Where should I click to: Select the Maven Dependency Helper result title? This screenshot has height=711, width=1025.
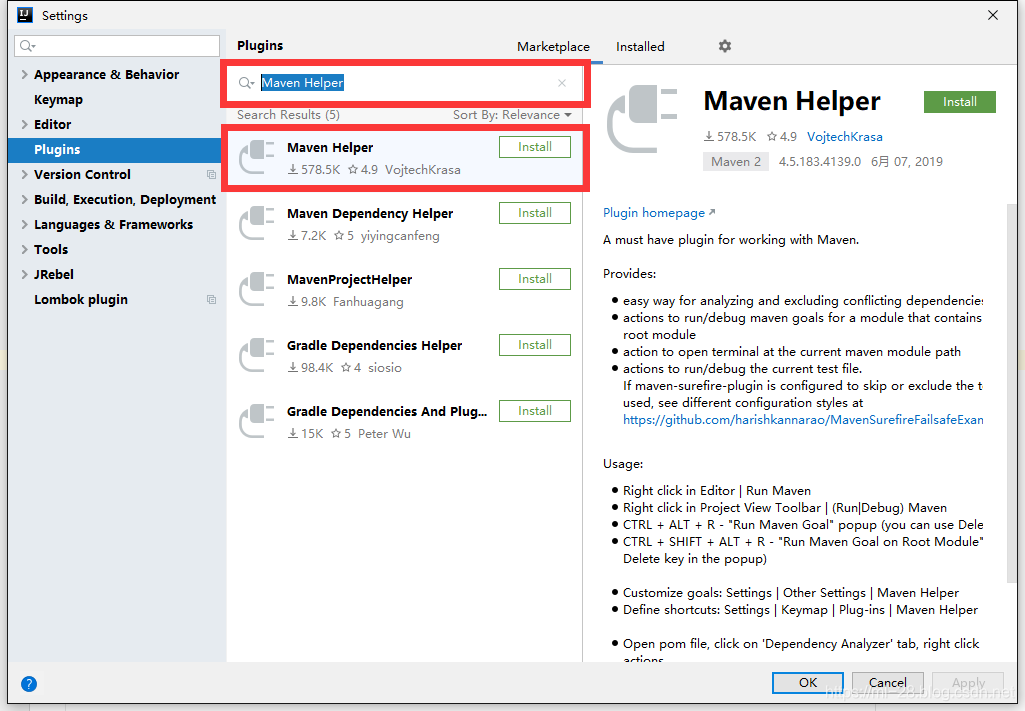tap(370, 214)
